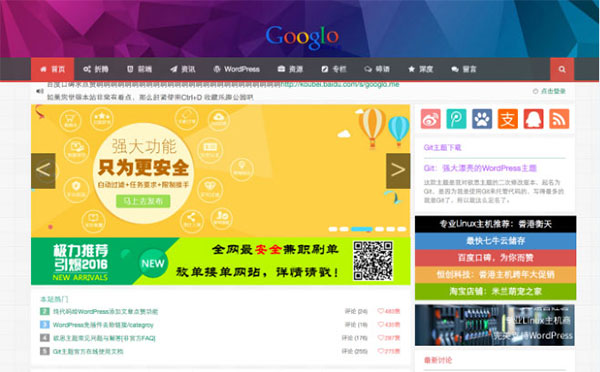
Task: Open the Linux server hosting image ad
Action: point(495,325)
